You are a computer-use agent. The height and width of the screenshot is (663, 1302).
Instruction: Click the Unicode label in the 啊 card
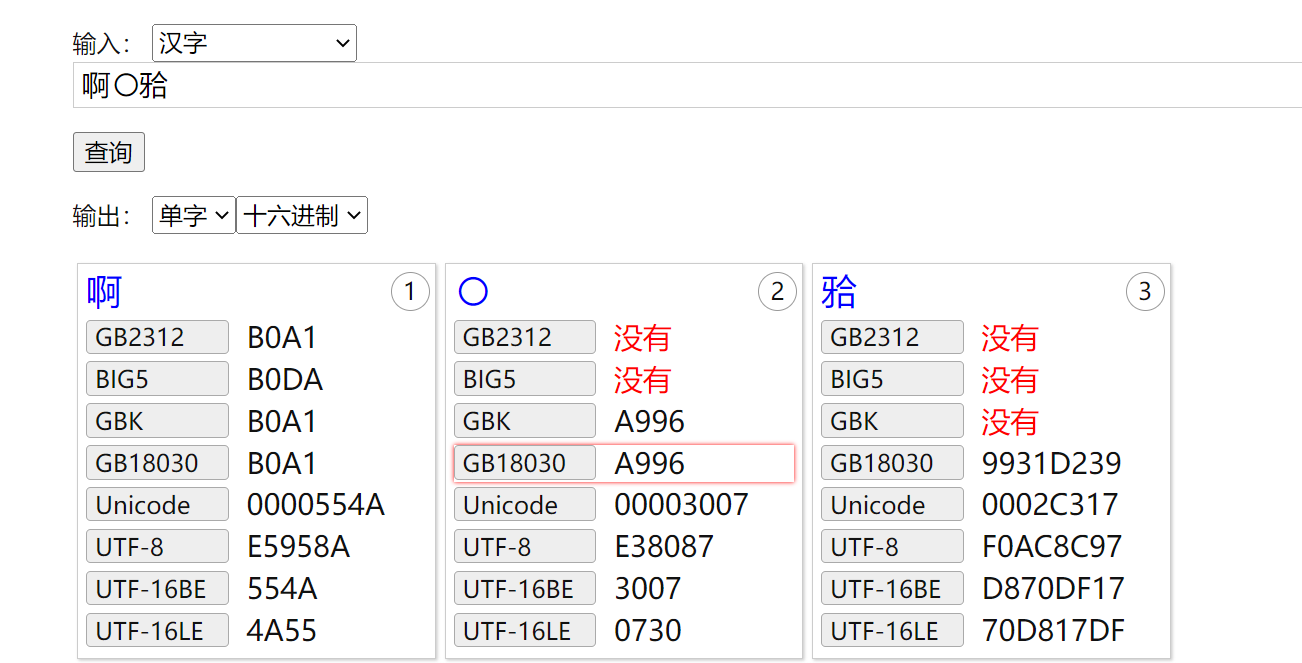click(x=157, y=505)
